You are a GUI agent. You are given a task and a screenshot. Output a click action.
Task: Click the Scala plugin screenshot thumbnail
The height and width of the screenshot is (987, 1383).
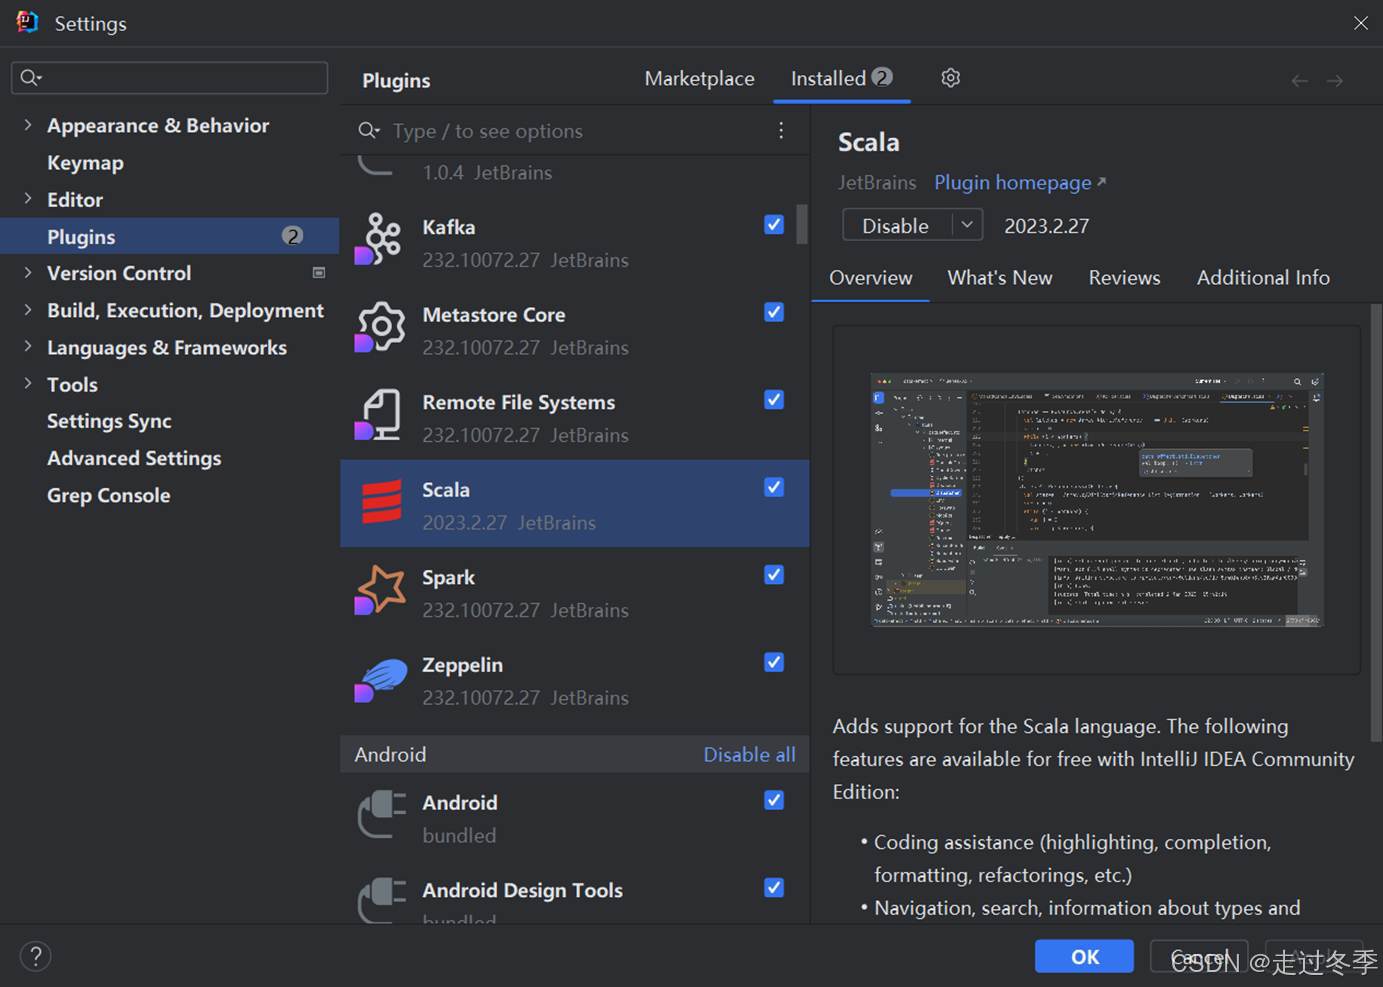tap(1097, 500)
